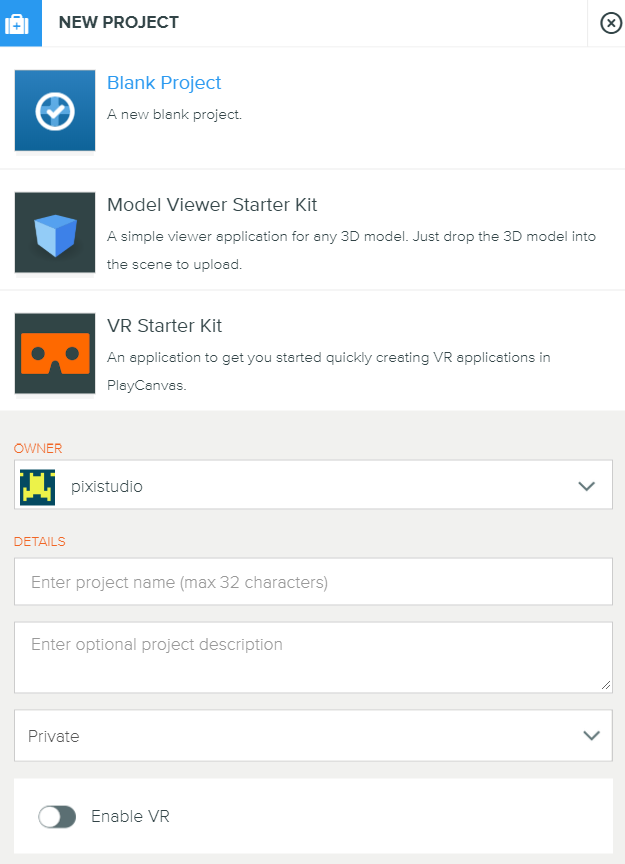Select the Blank Project thumbnail icon
The image size is (625, 864).
click(55, 110)
